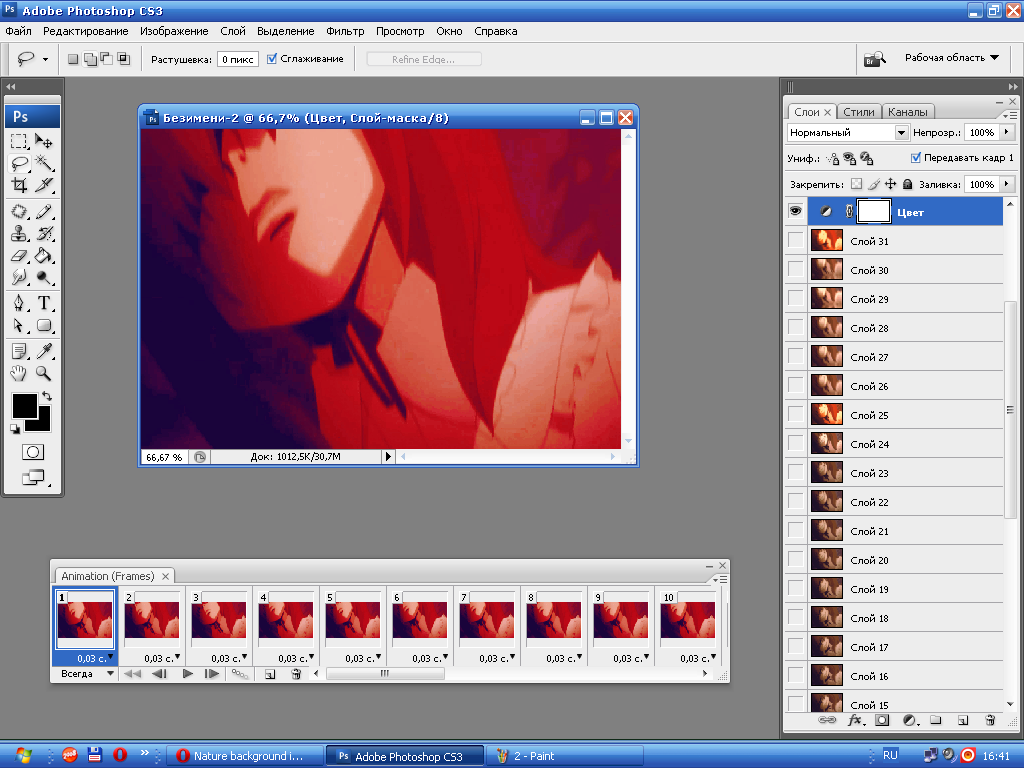
Task: Select the Dodge tool
Action: (x=44, y=278)
